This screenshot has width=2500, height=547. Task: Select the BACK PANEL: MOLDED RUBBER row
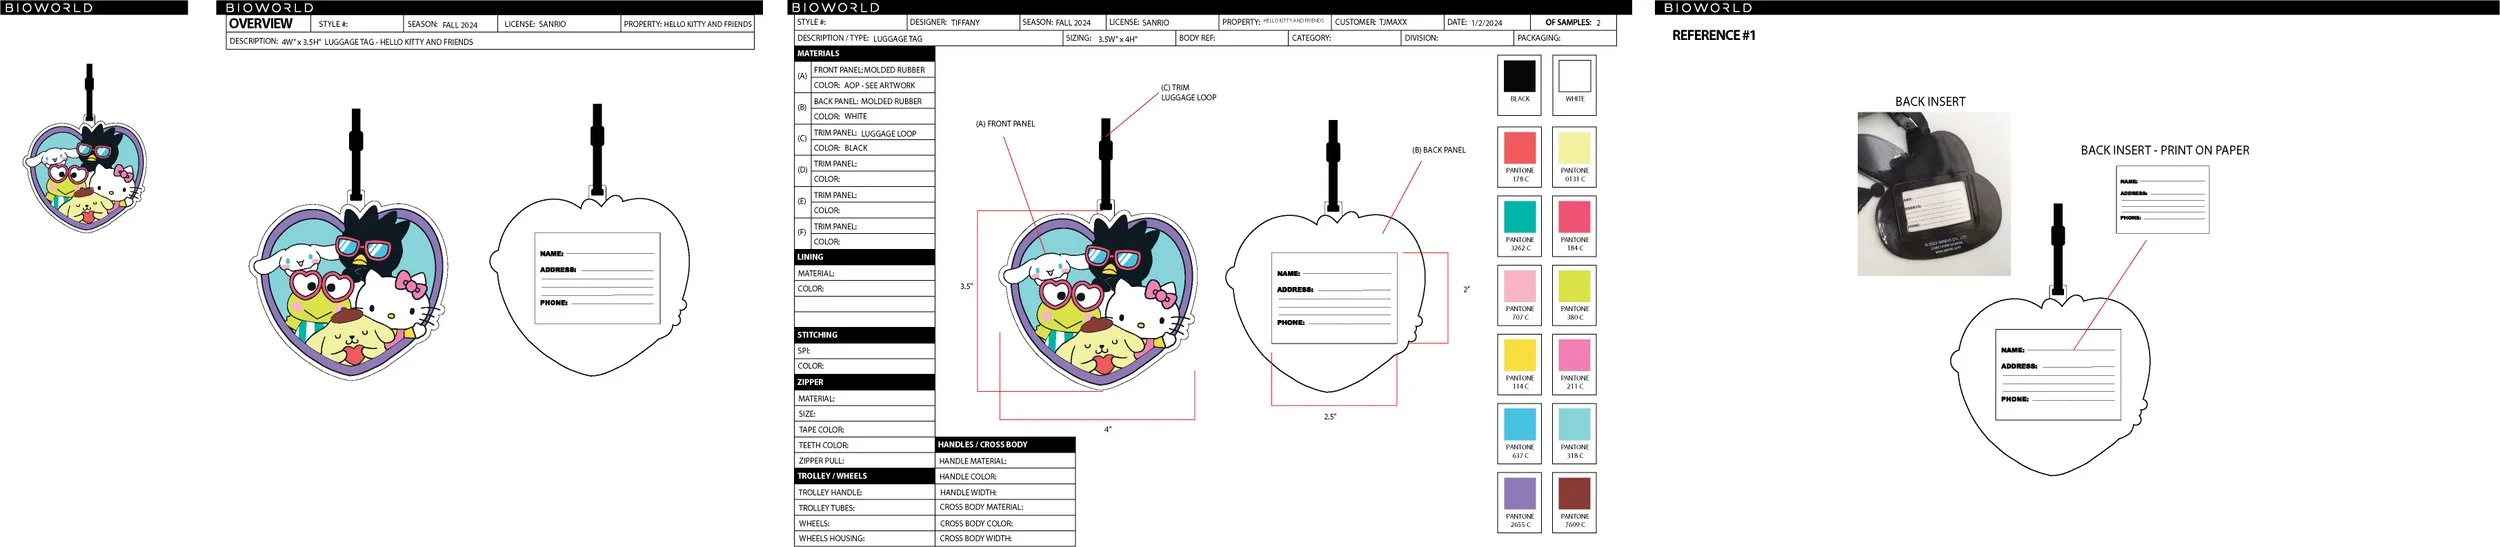pyautogui.click(x=873, y=101)
